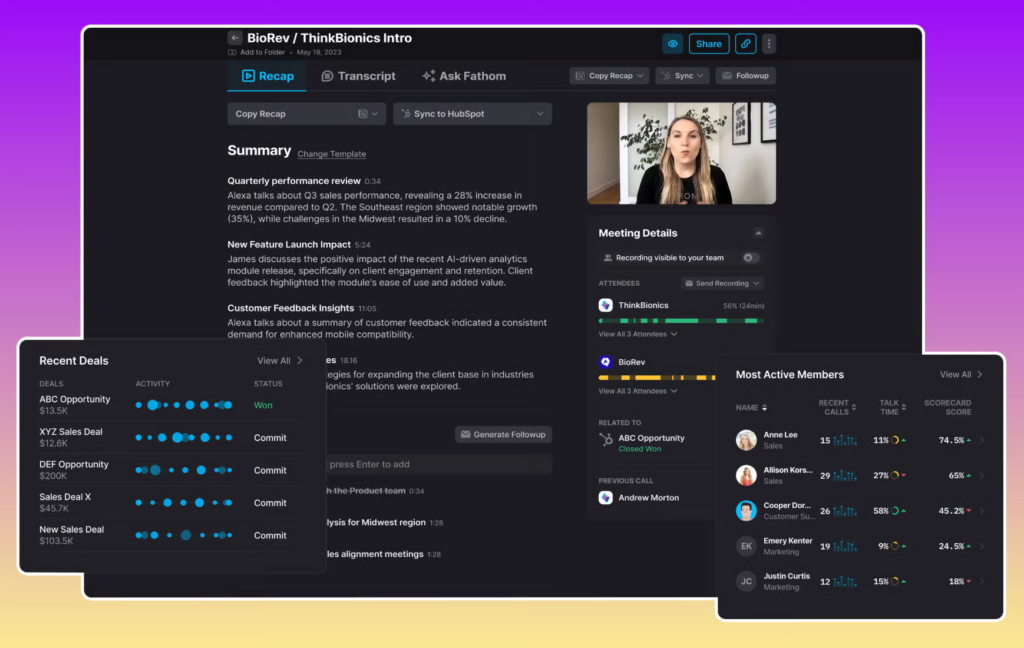Click Anne Lee's profile avatar

tap(746, 440)
